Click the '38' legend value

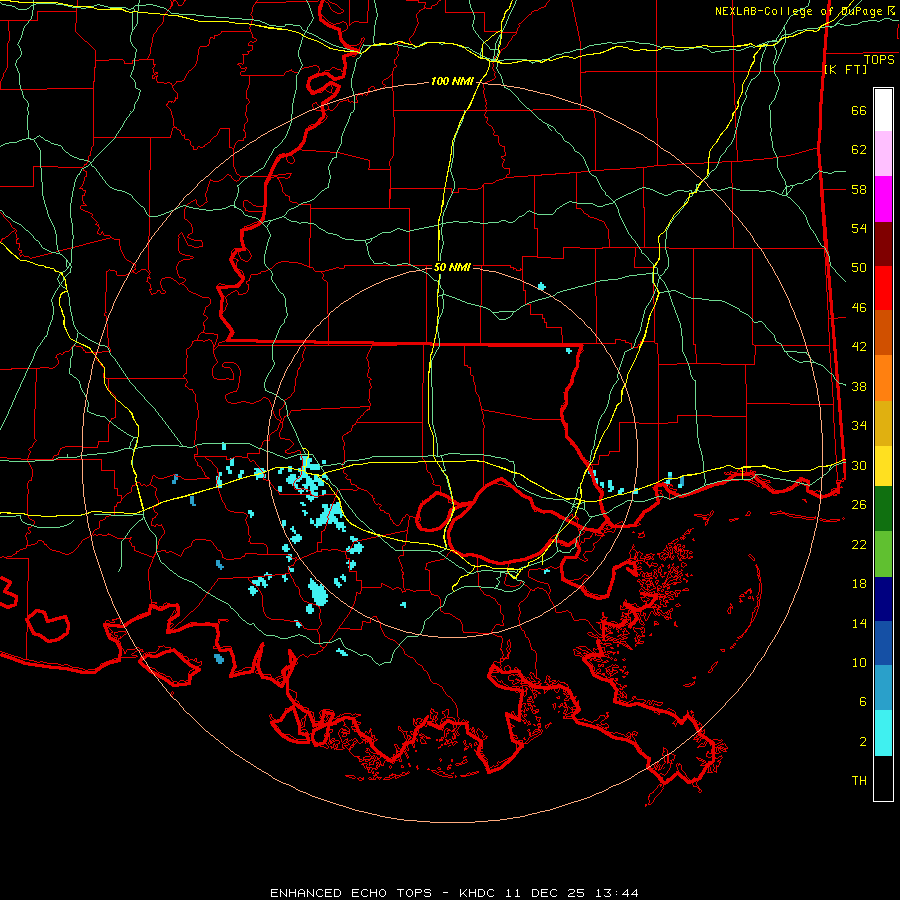tap(859, 387)
